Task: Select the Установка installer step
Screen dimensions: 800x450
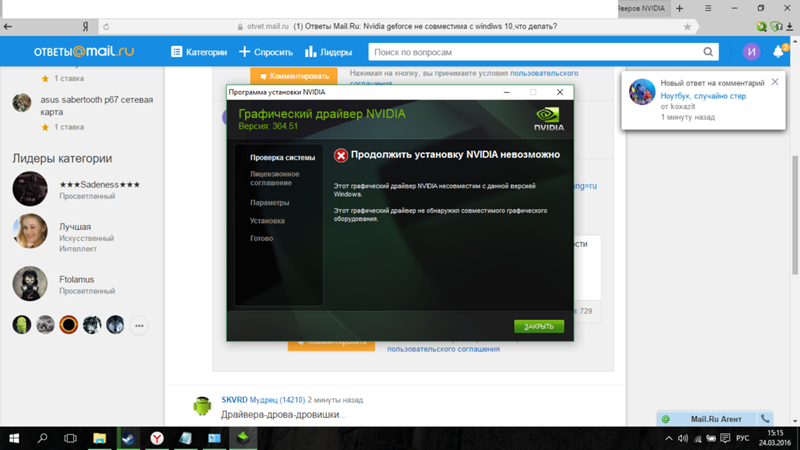Action: coord(267,221)
